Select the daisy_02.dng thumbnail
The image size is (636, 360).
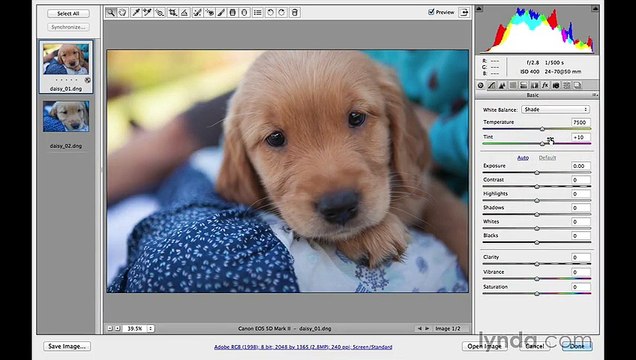coord(66,116)
